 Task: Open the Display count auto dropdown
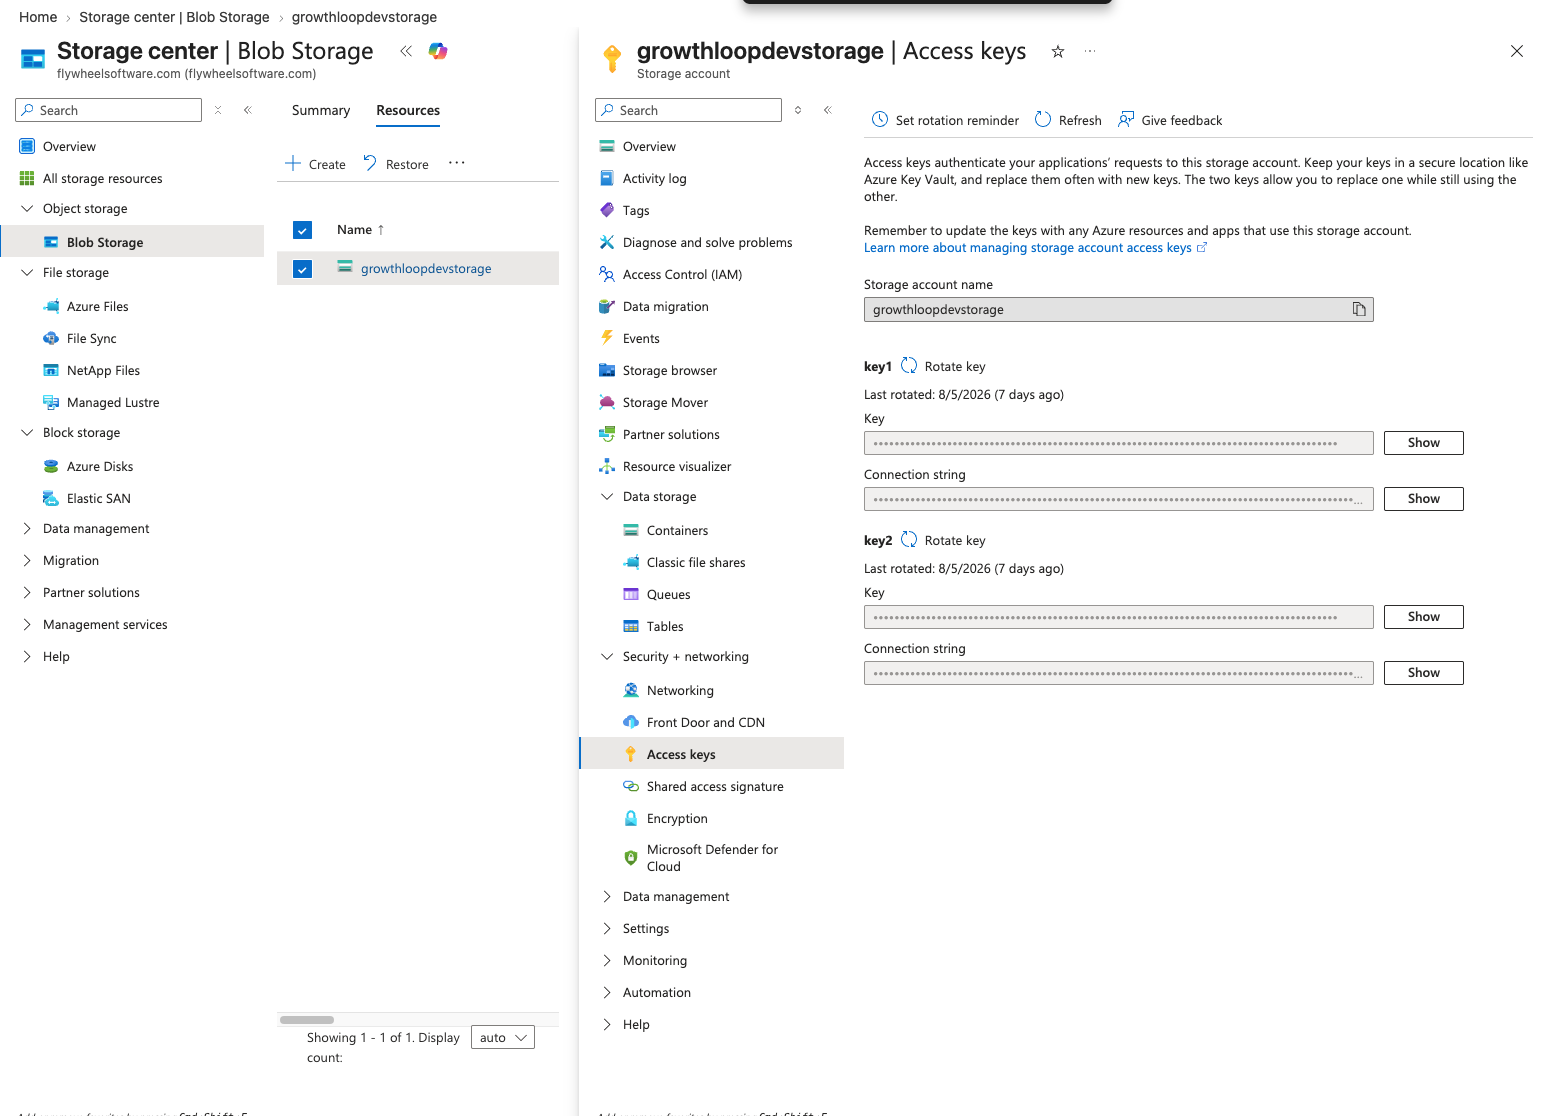coord(502,1037)
